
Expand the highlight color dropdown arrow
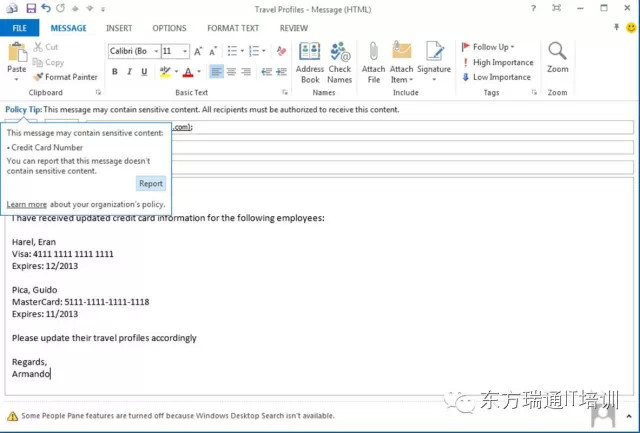click(176, 72)
